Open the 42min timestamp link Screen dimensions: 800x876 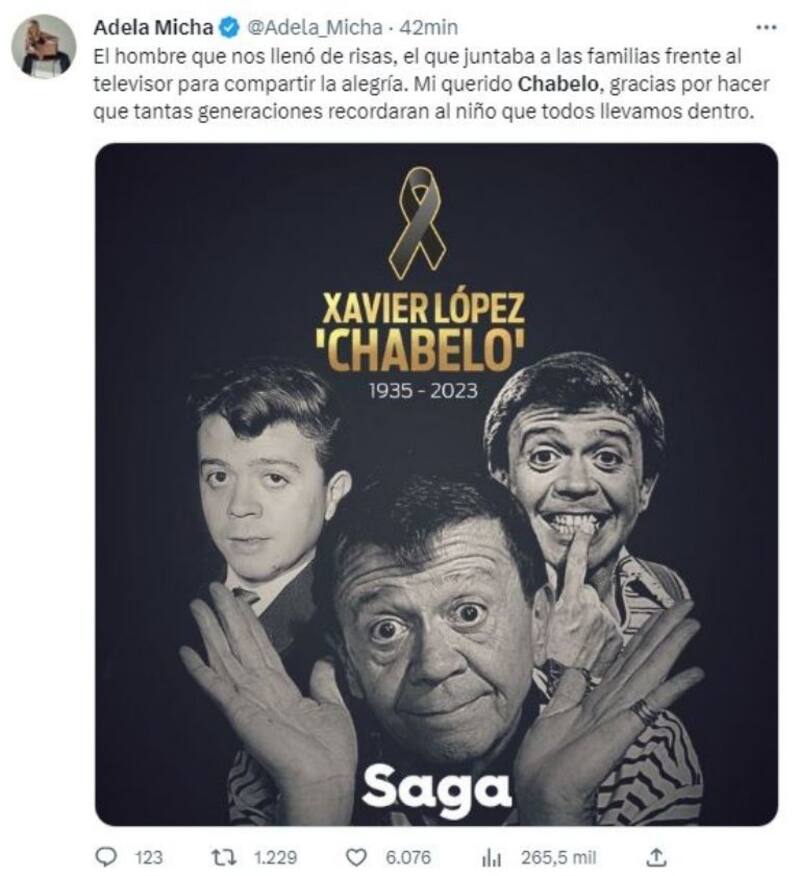pyautogui.click(x=428, y=27)
